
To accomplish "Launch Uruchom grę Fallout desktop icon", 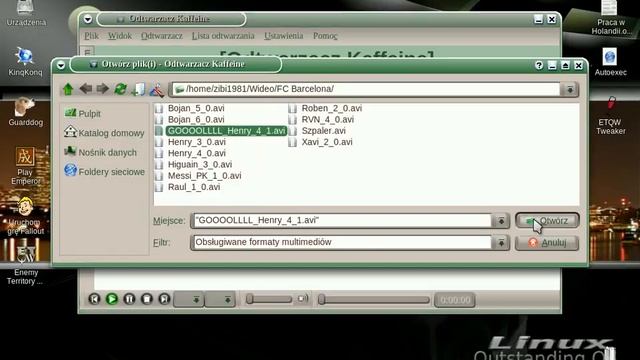I will coord(25,216).
